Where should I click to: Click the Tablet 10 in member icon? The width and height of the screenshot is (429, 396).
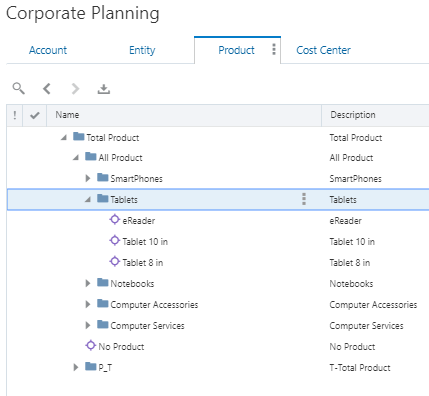click(x=115, y=240)
